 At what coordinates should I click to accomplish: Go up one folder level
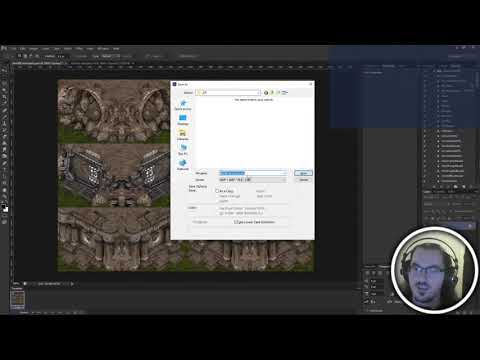click(x=272, y=92)
